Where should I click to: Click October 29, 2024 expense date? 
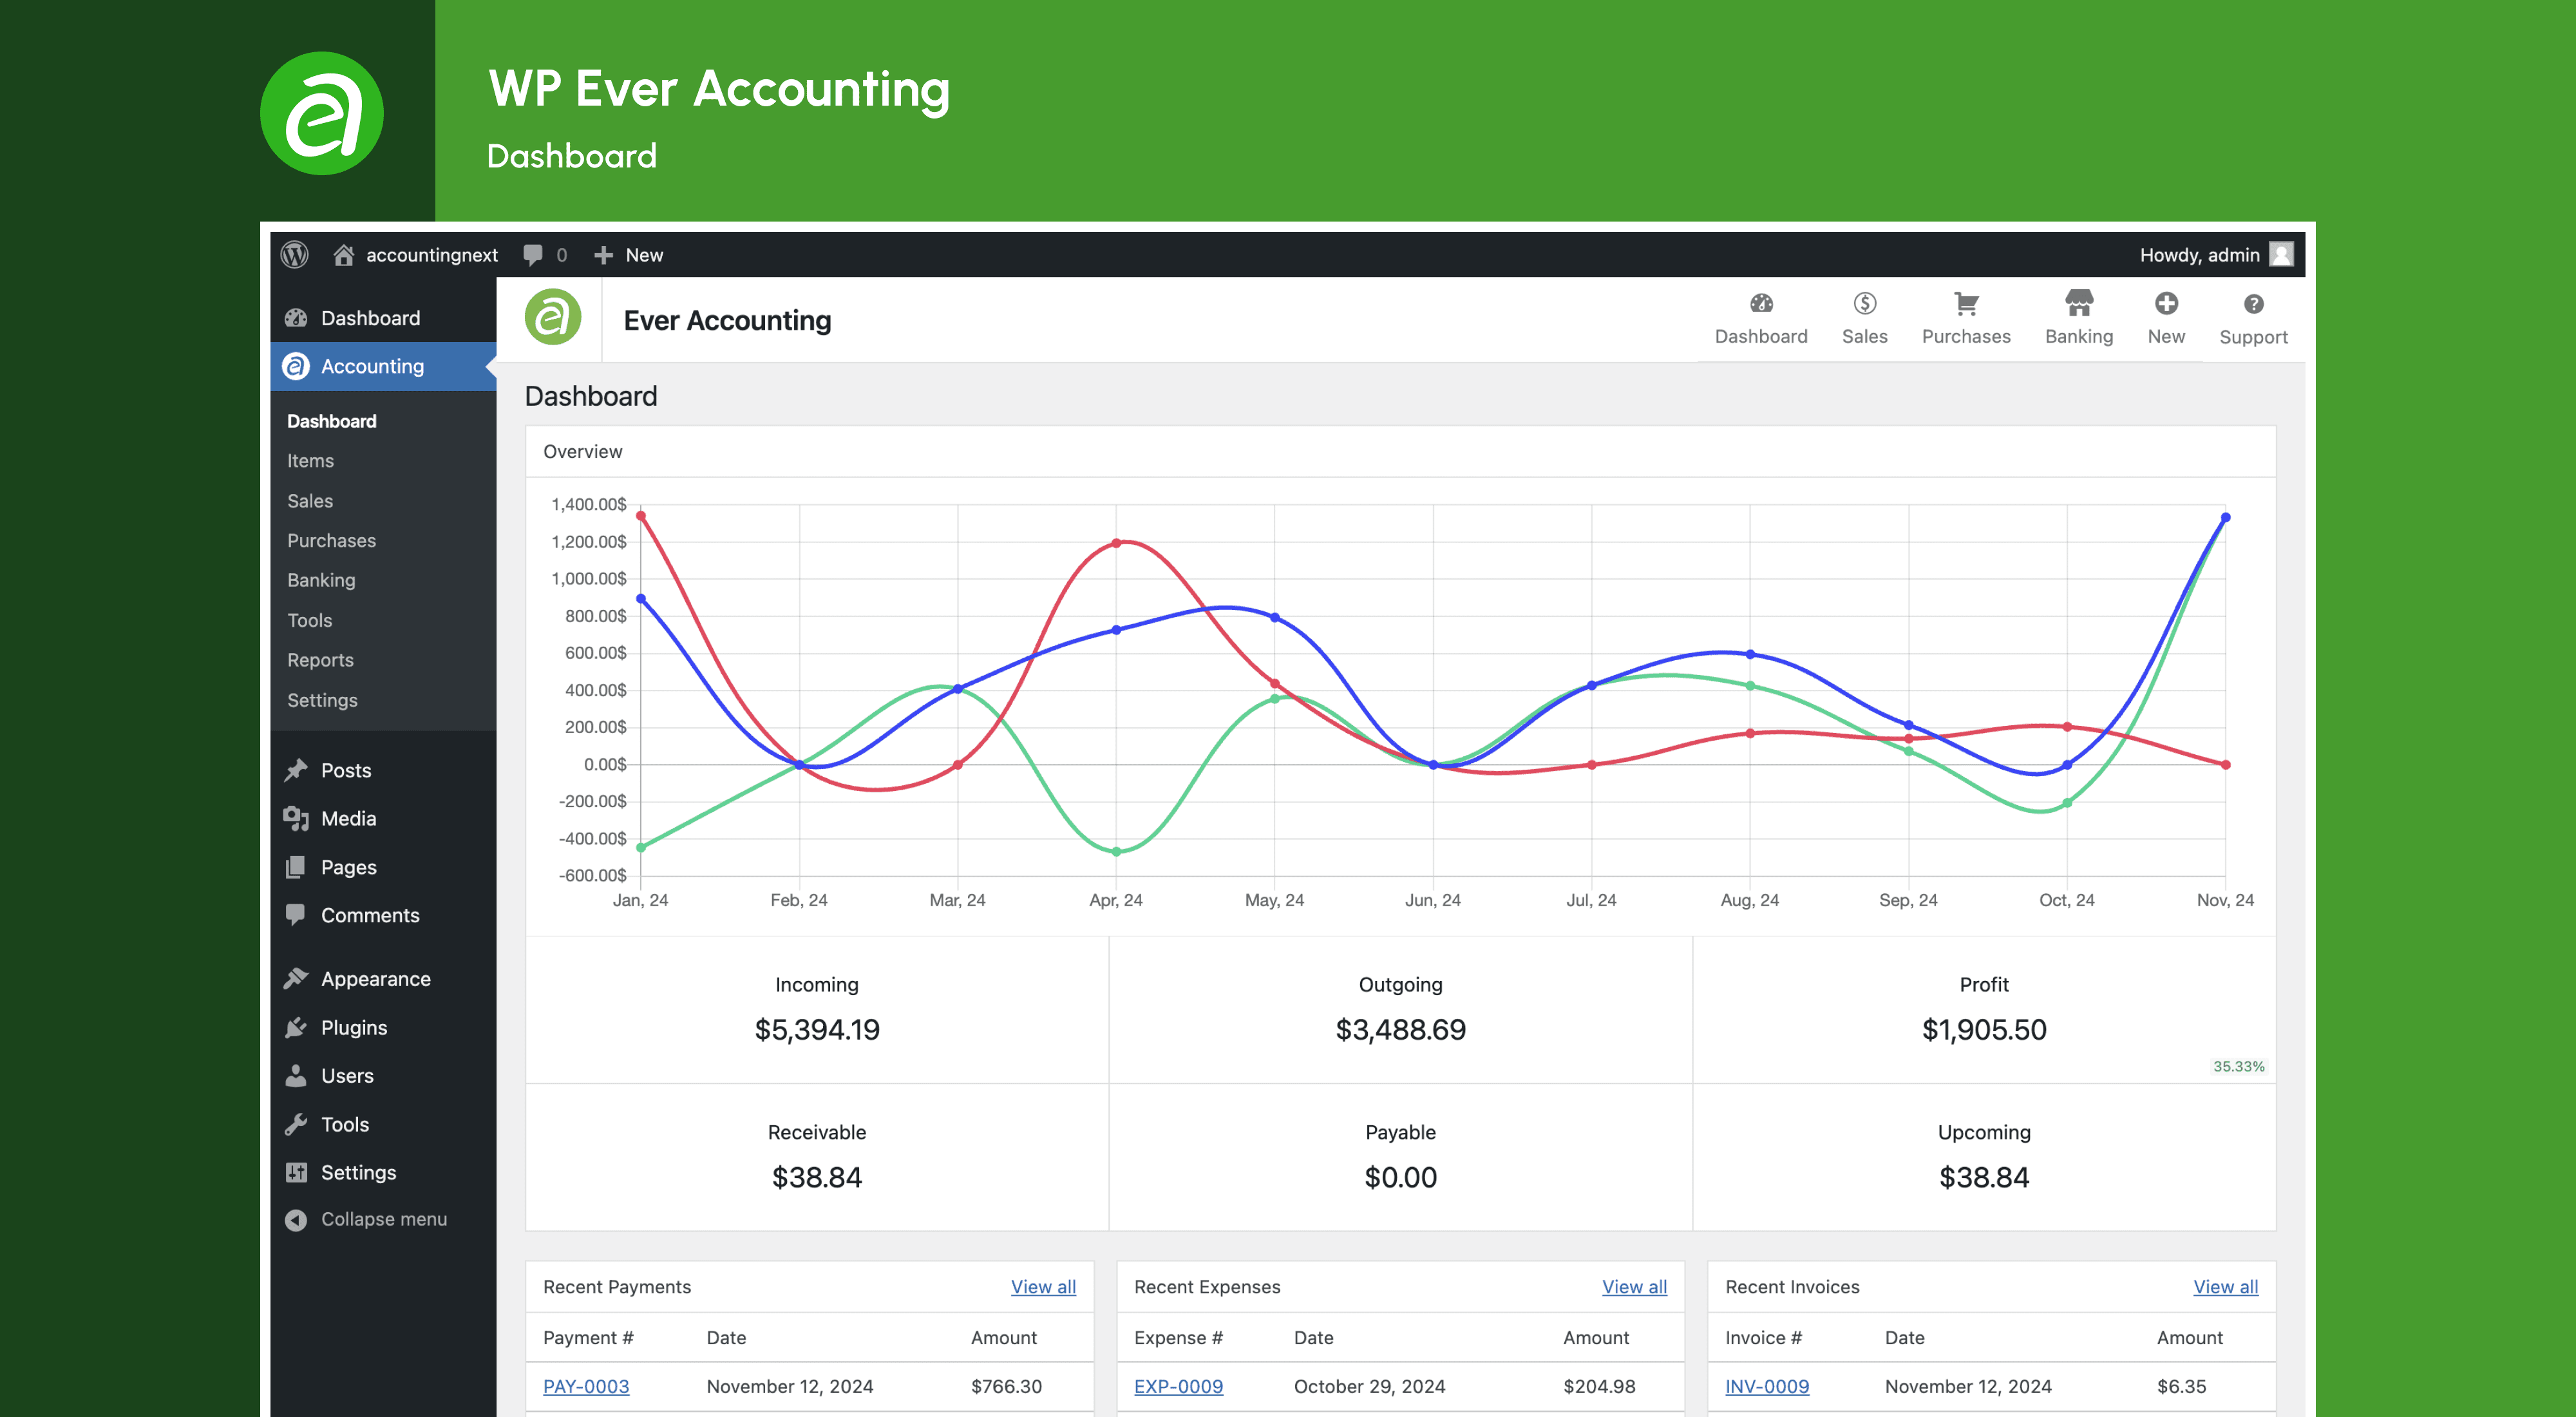point(1369,1387)
